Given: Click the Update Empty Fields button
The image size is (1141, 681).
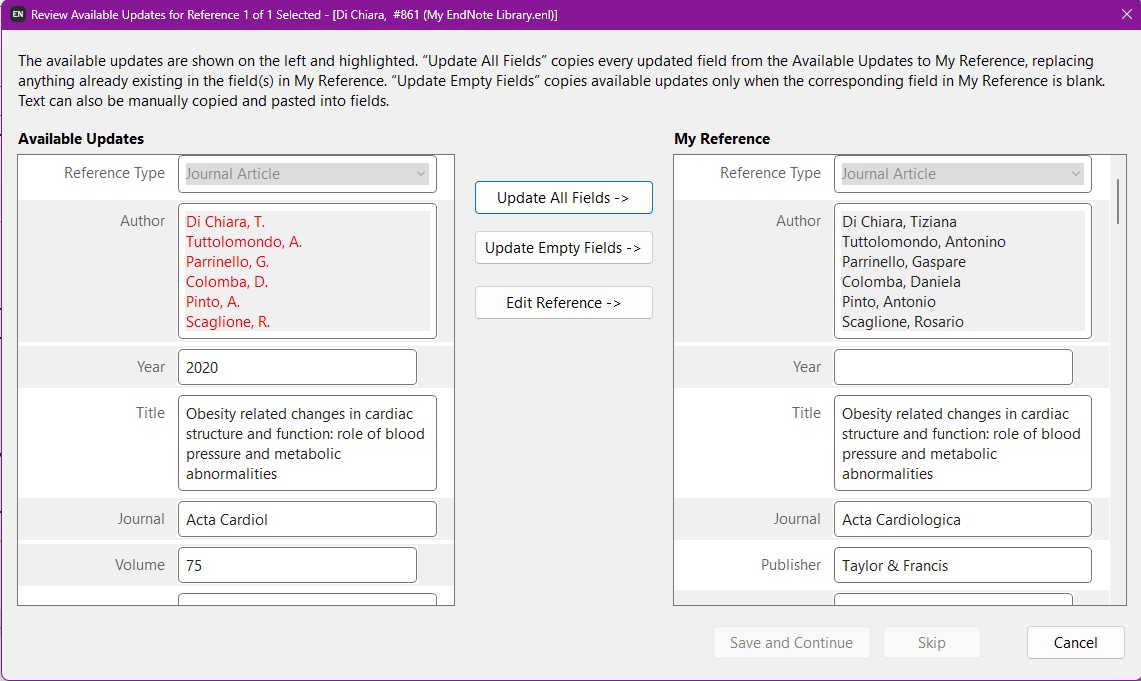Looking at the screenshot, I should pyautogui.click(x=563, y=247).
